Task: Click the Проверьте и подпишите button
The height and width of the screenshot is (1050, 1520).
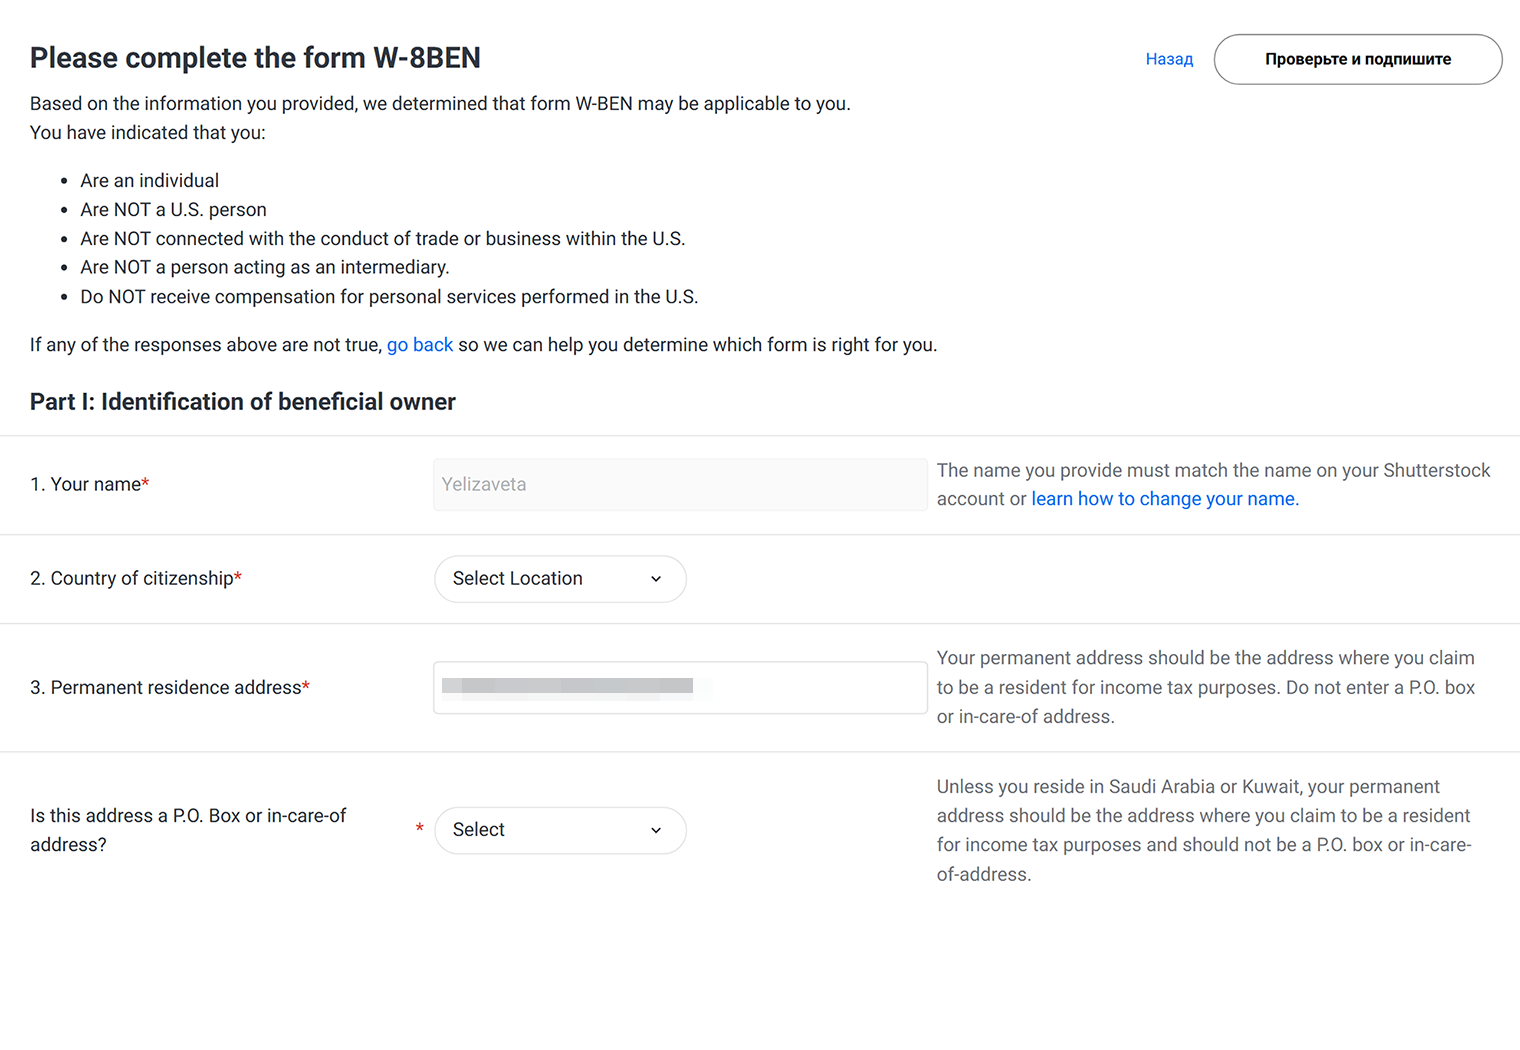Action: pyautogui.click(x=1357, y=59)
